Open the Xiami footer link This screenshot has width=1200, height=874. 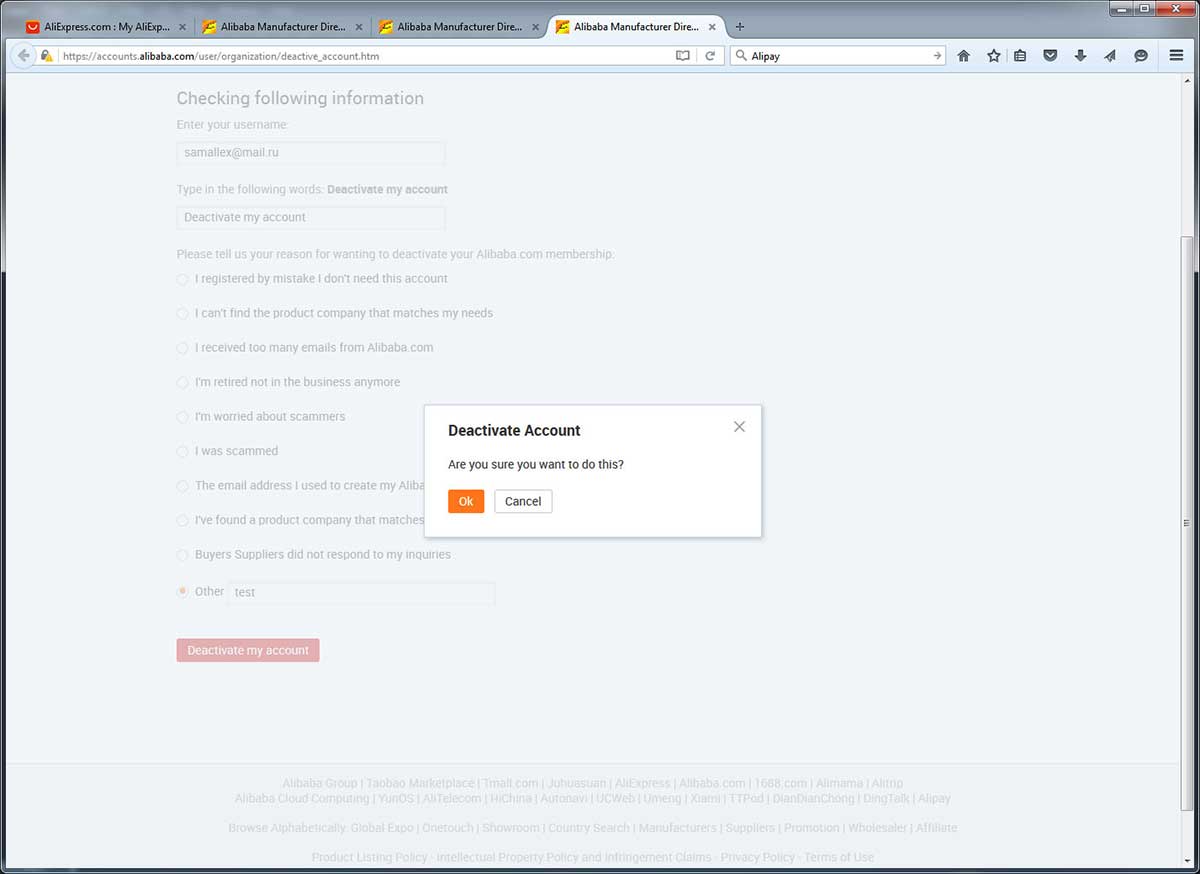(x=705, y=798)
